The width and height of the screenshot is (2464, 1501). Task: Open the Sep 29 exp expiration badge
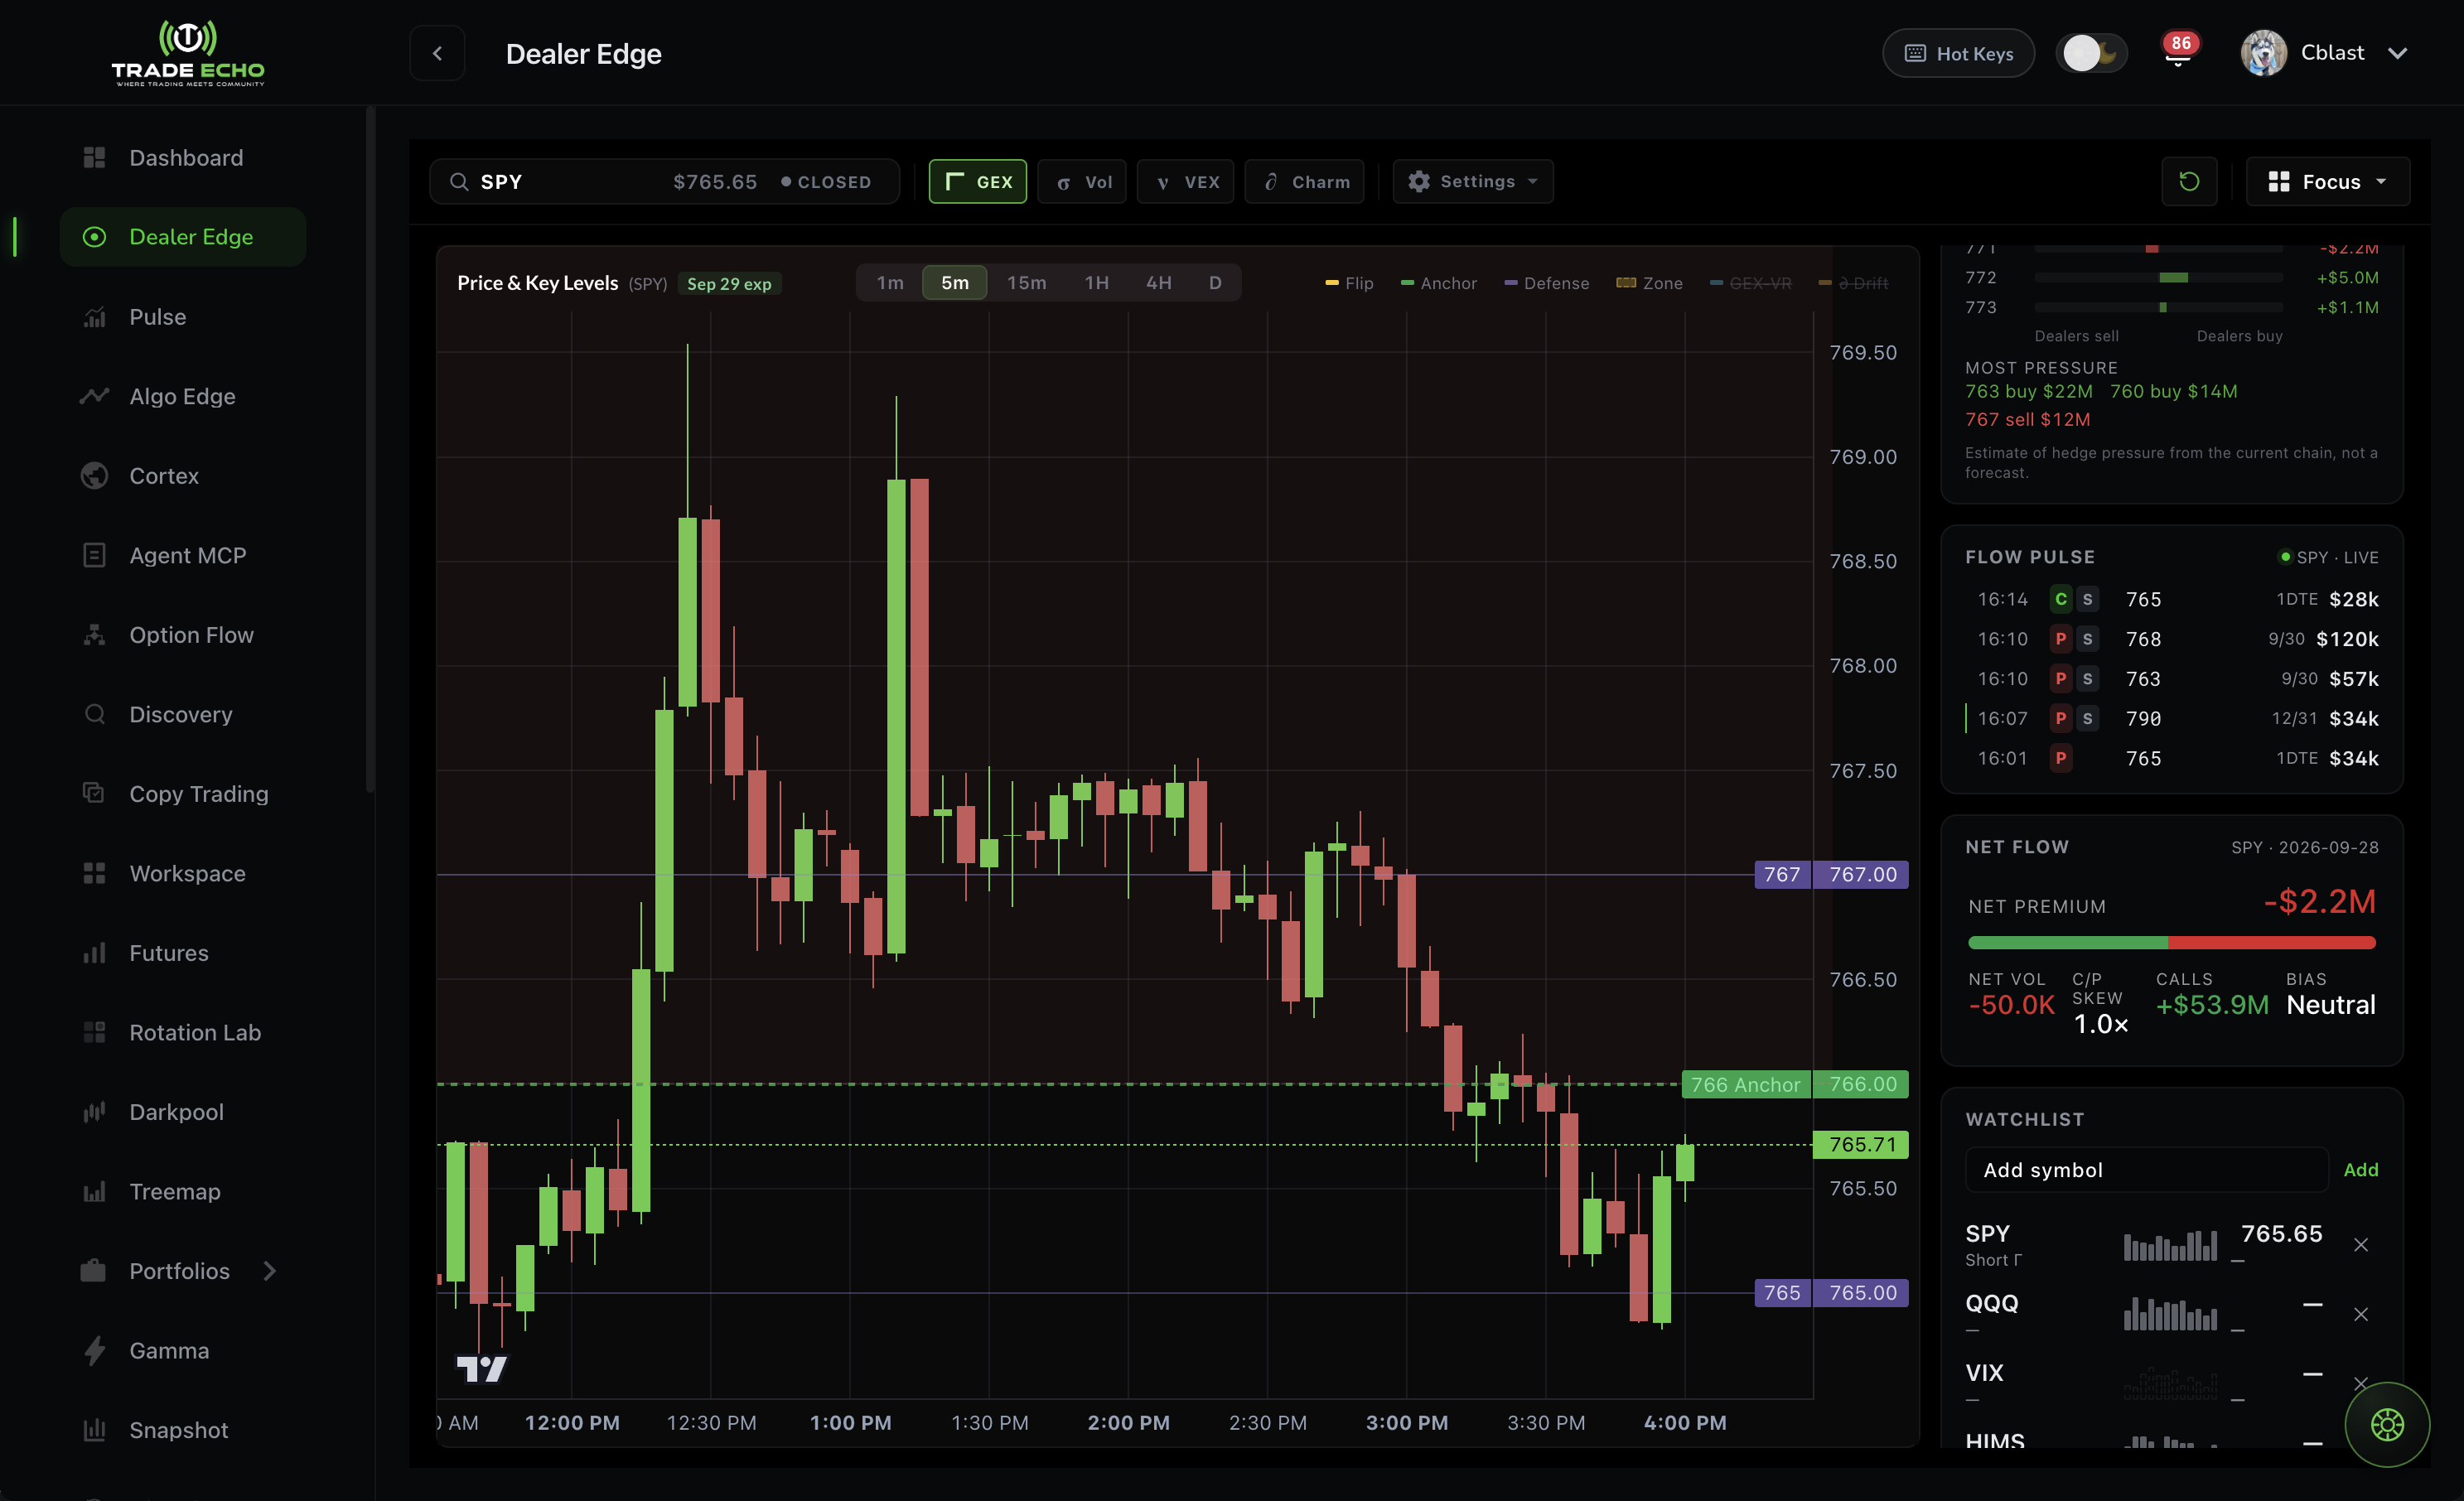pos(729,284)
